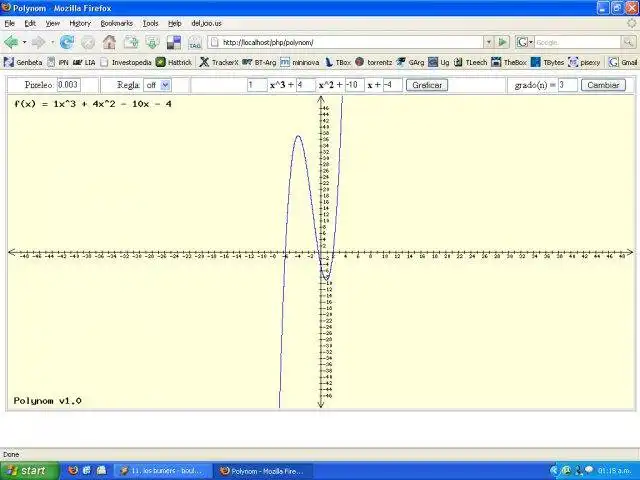Click the Cambiar button

point(603,85)
